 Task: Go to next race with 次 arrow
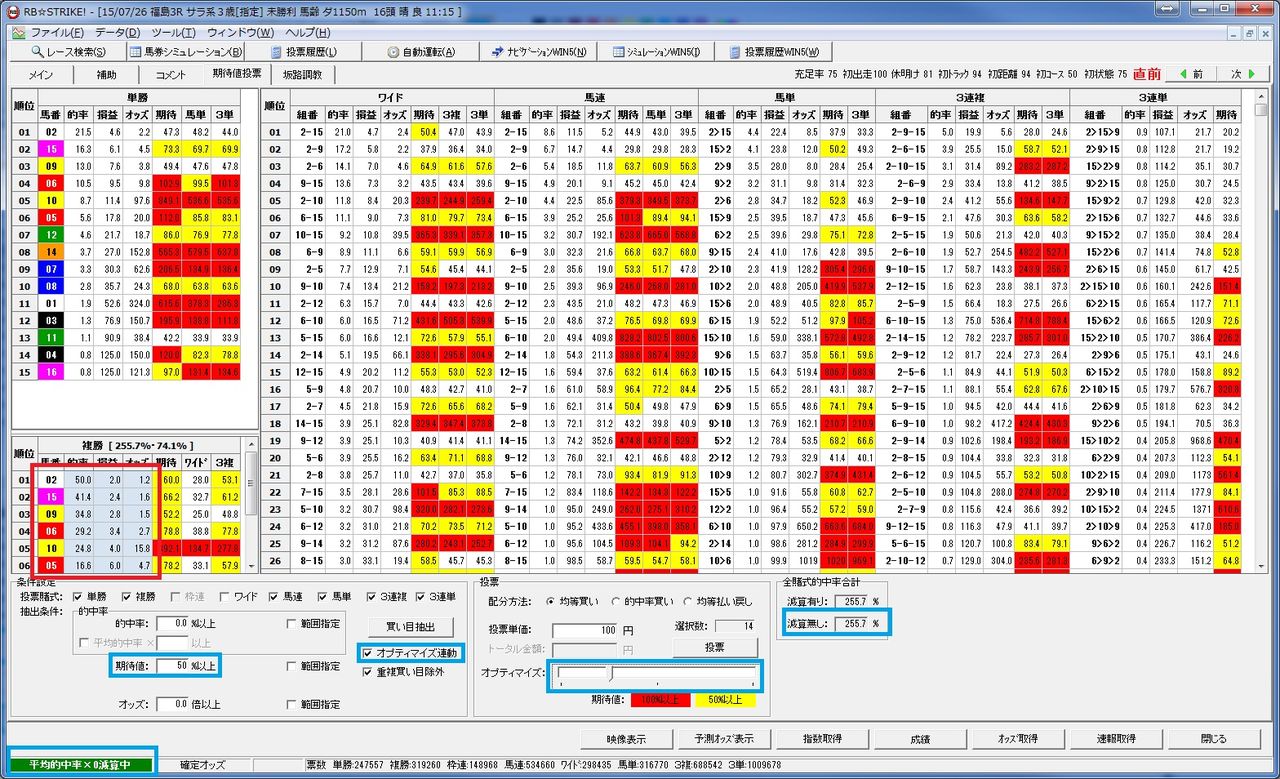pyautogui.click(x=1243, y=74)
